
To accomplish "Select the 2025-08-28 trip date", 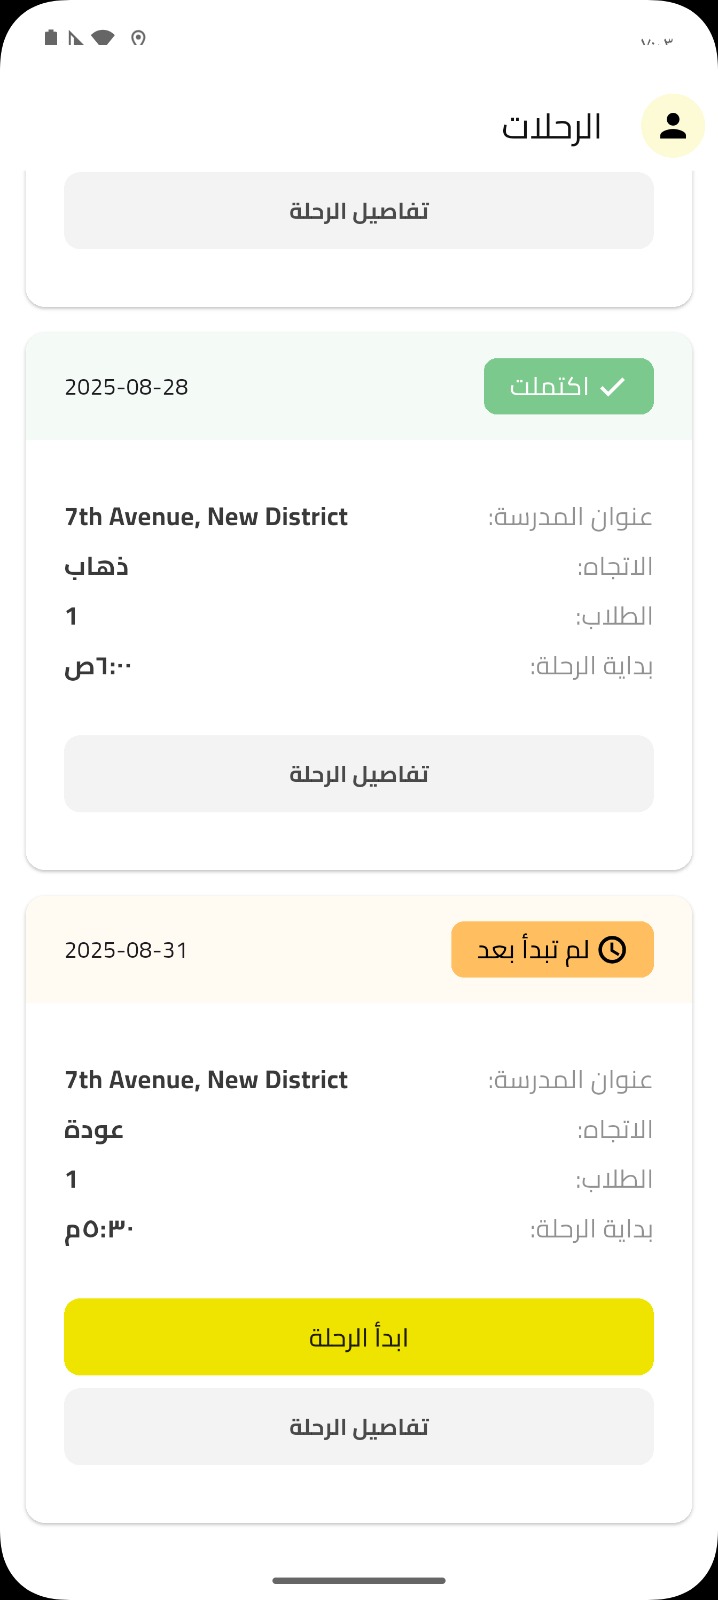I will coord(127,387).
